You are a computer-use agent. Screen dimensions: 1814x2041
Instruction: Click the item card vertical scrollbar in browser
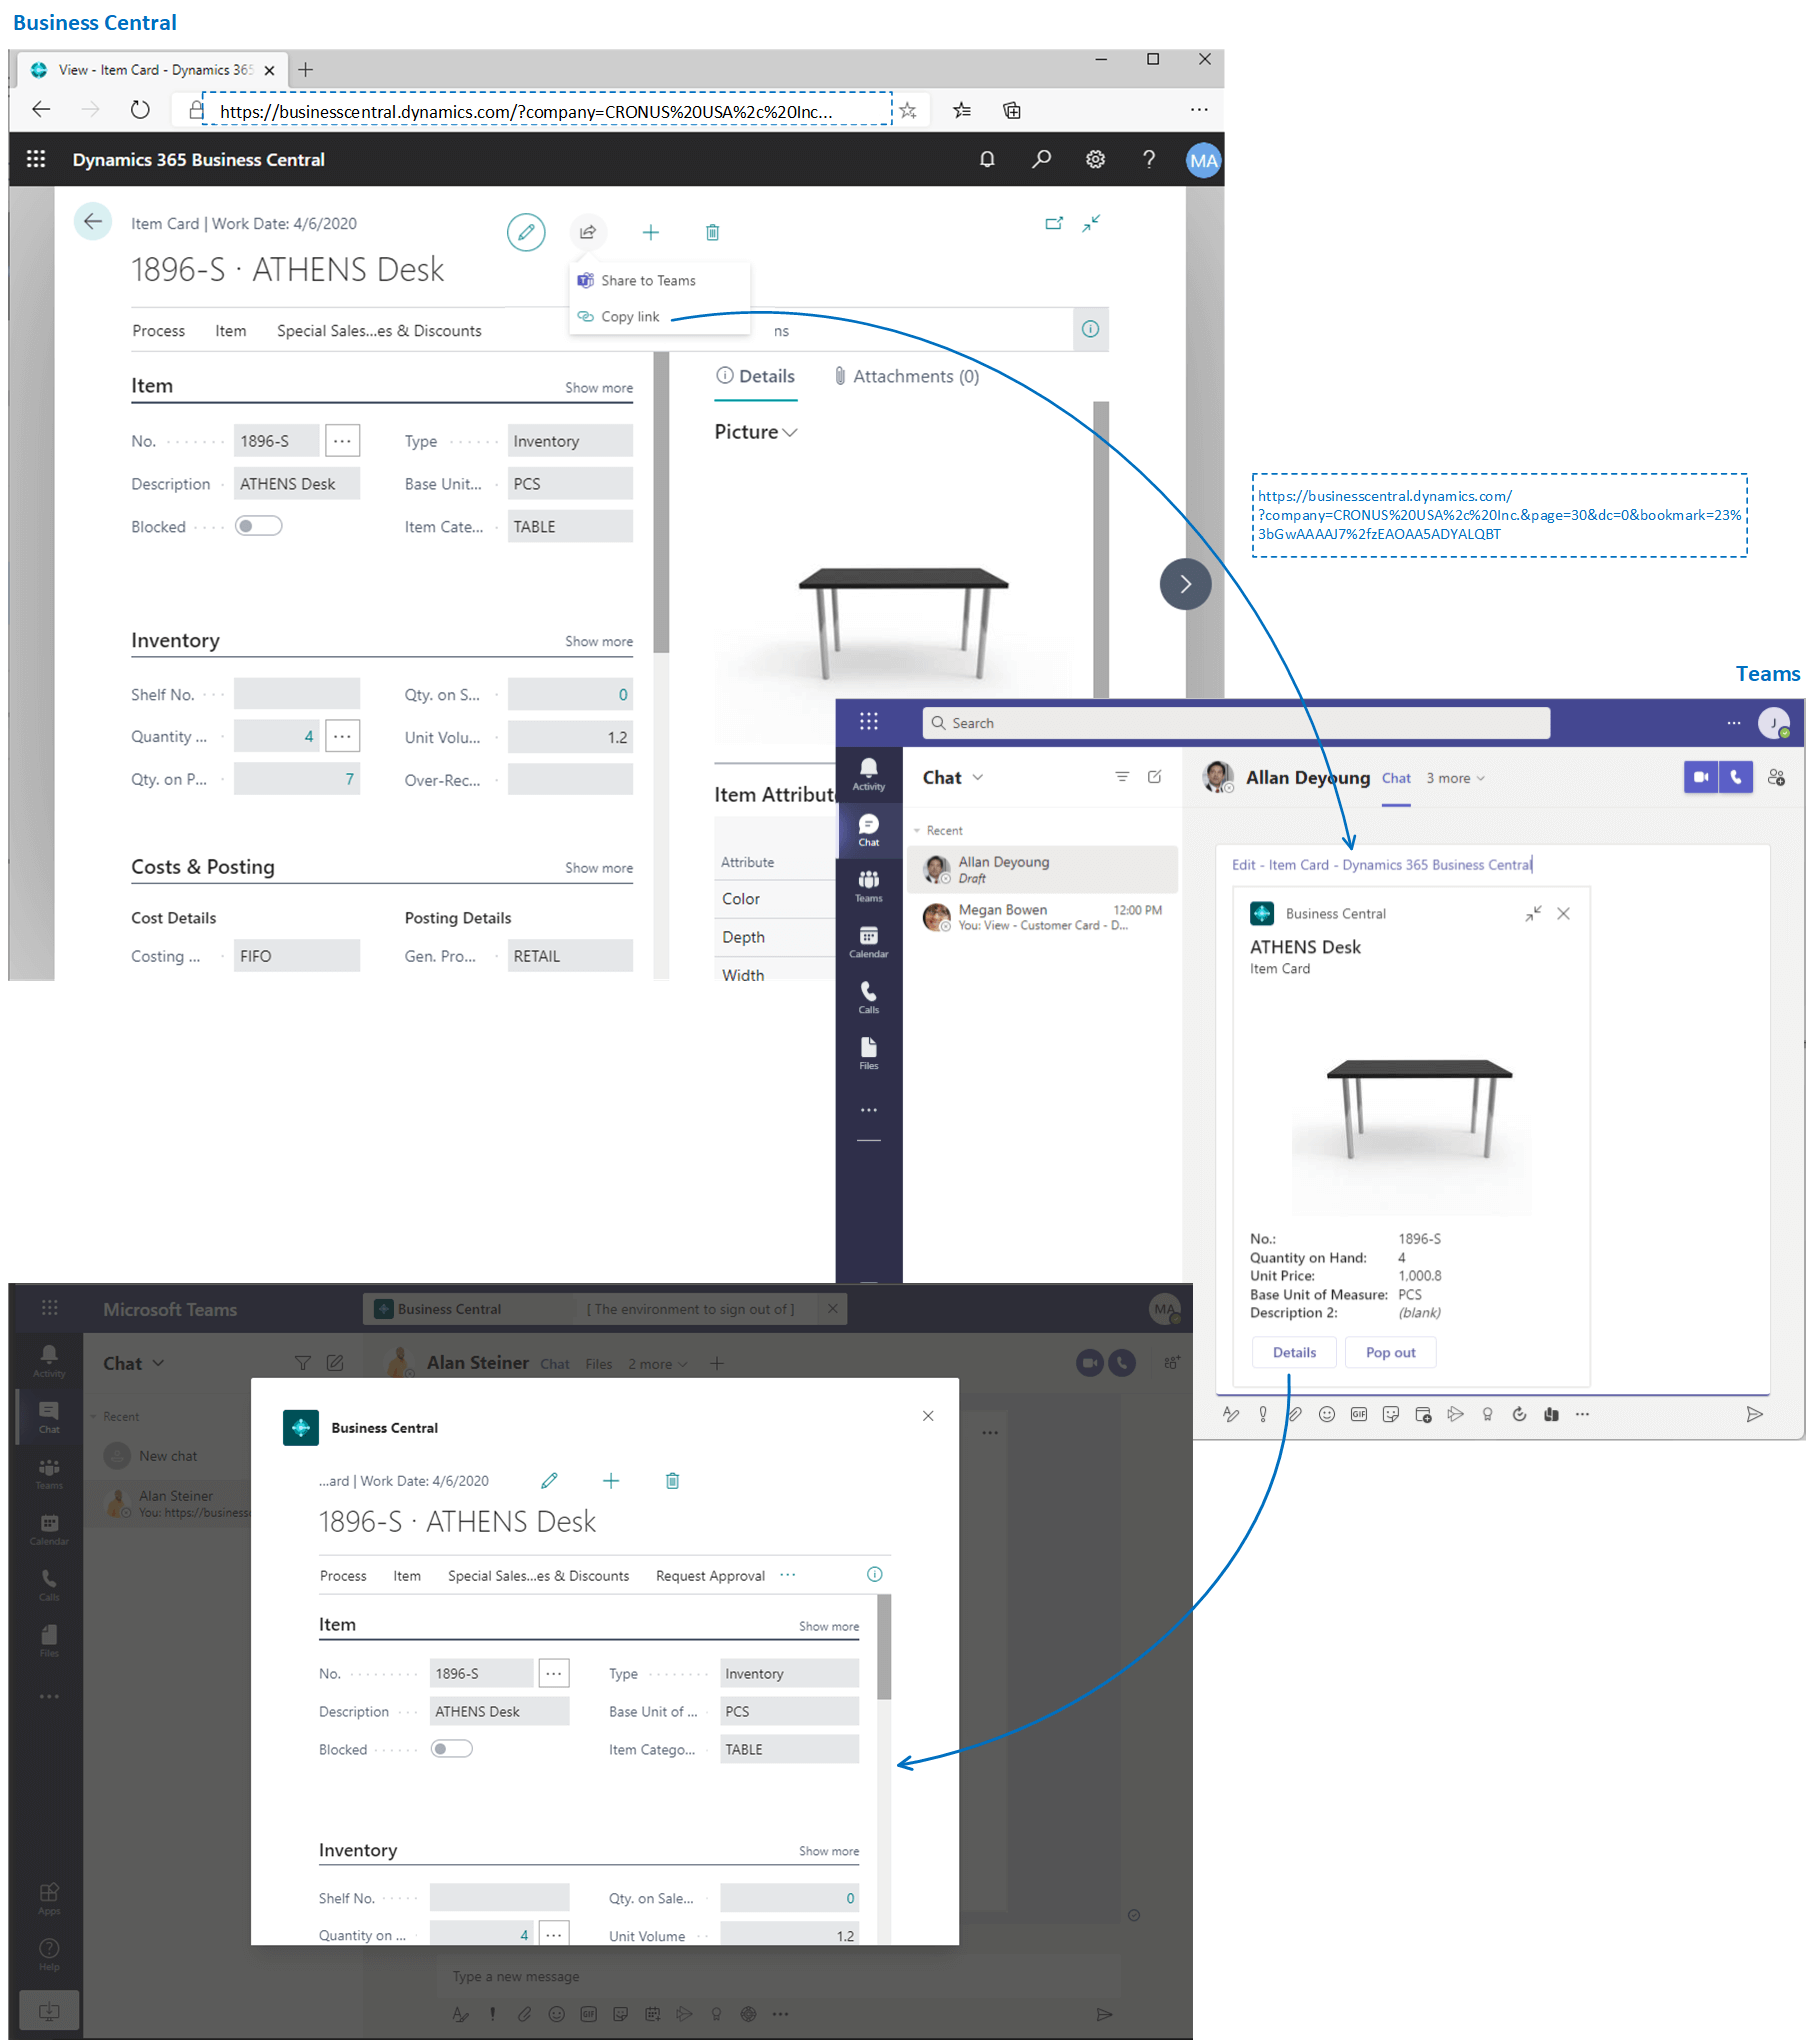(660, 504)
